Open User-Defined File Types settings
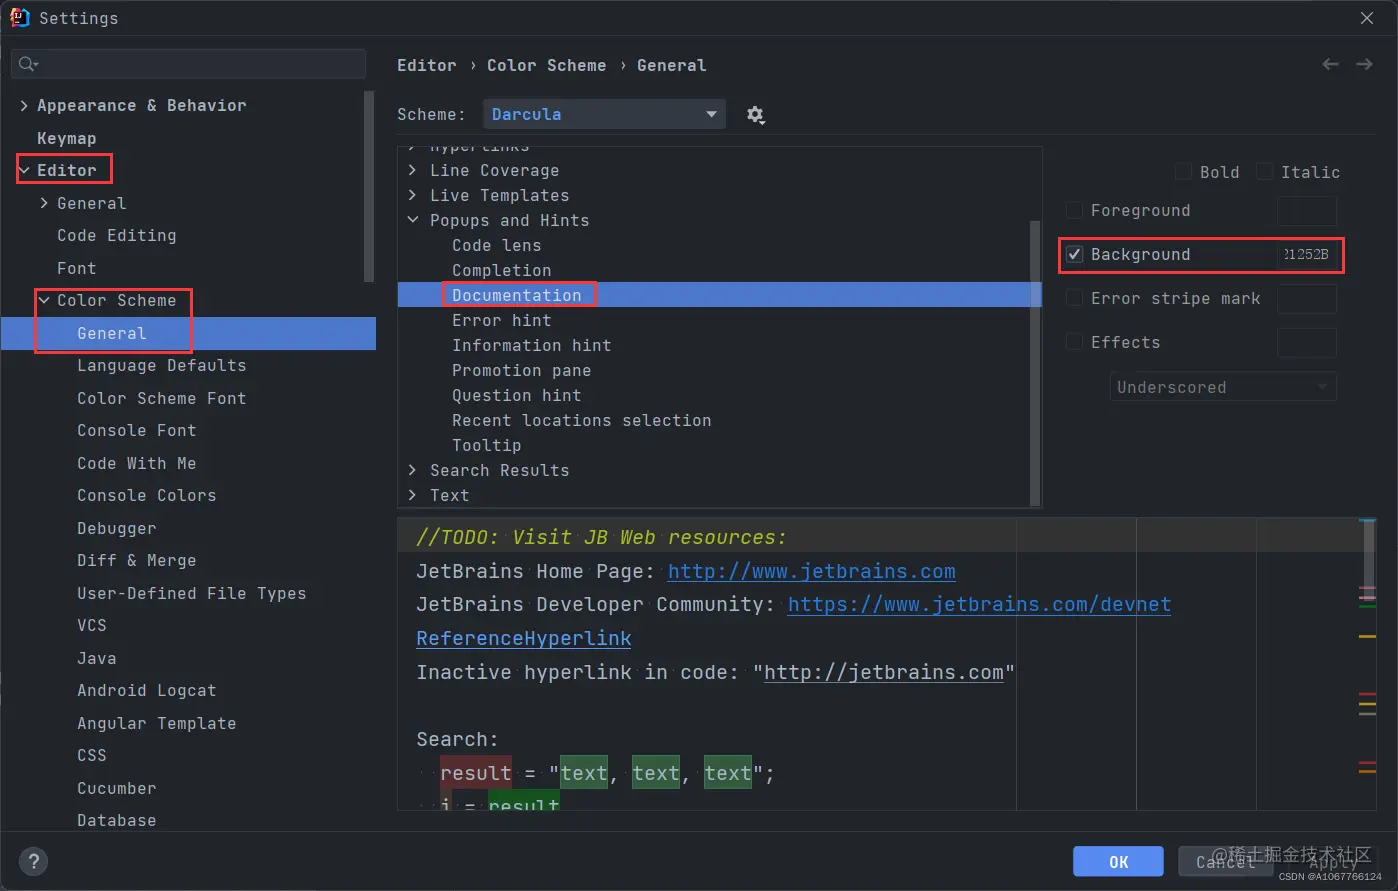 coord(192,593)
